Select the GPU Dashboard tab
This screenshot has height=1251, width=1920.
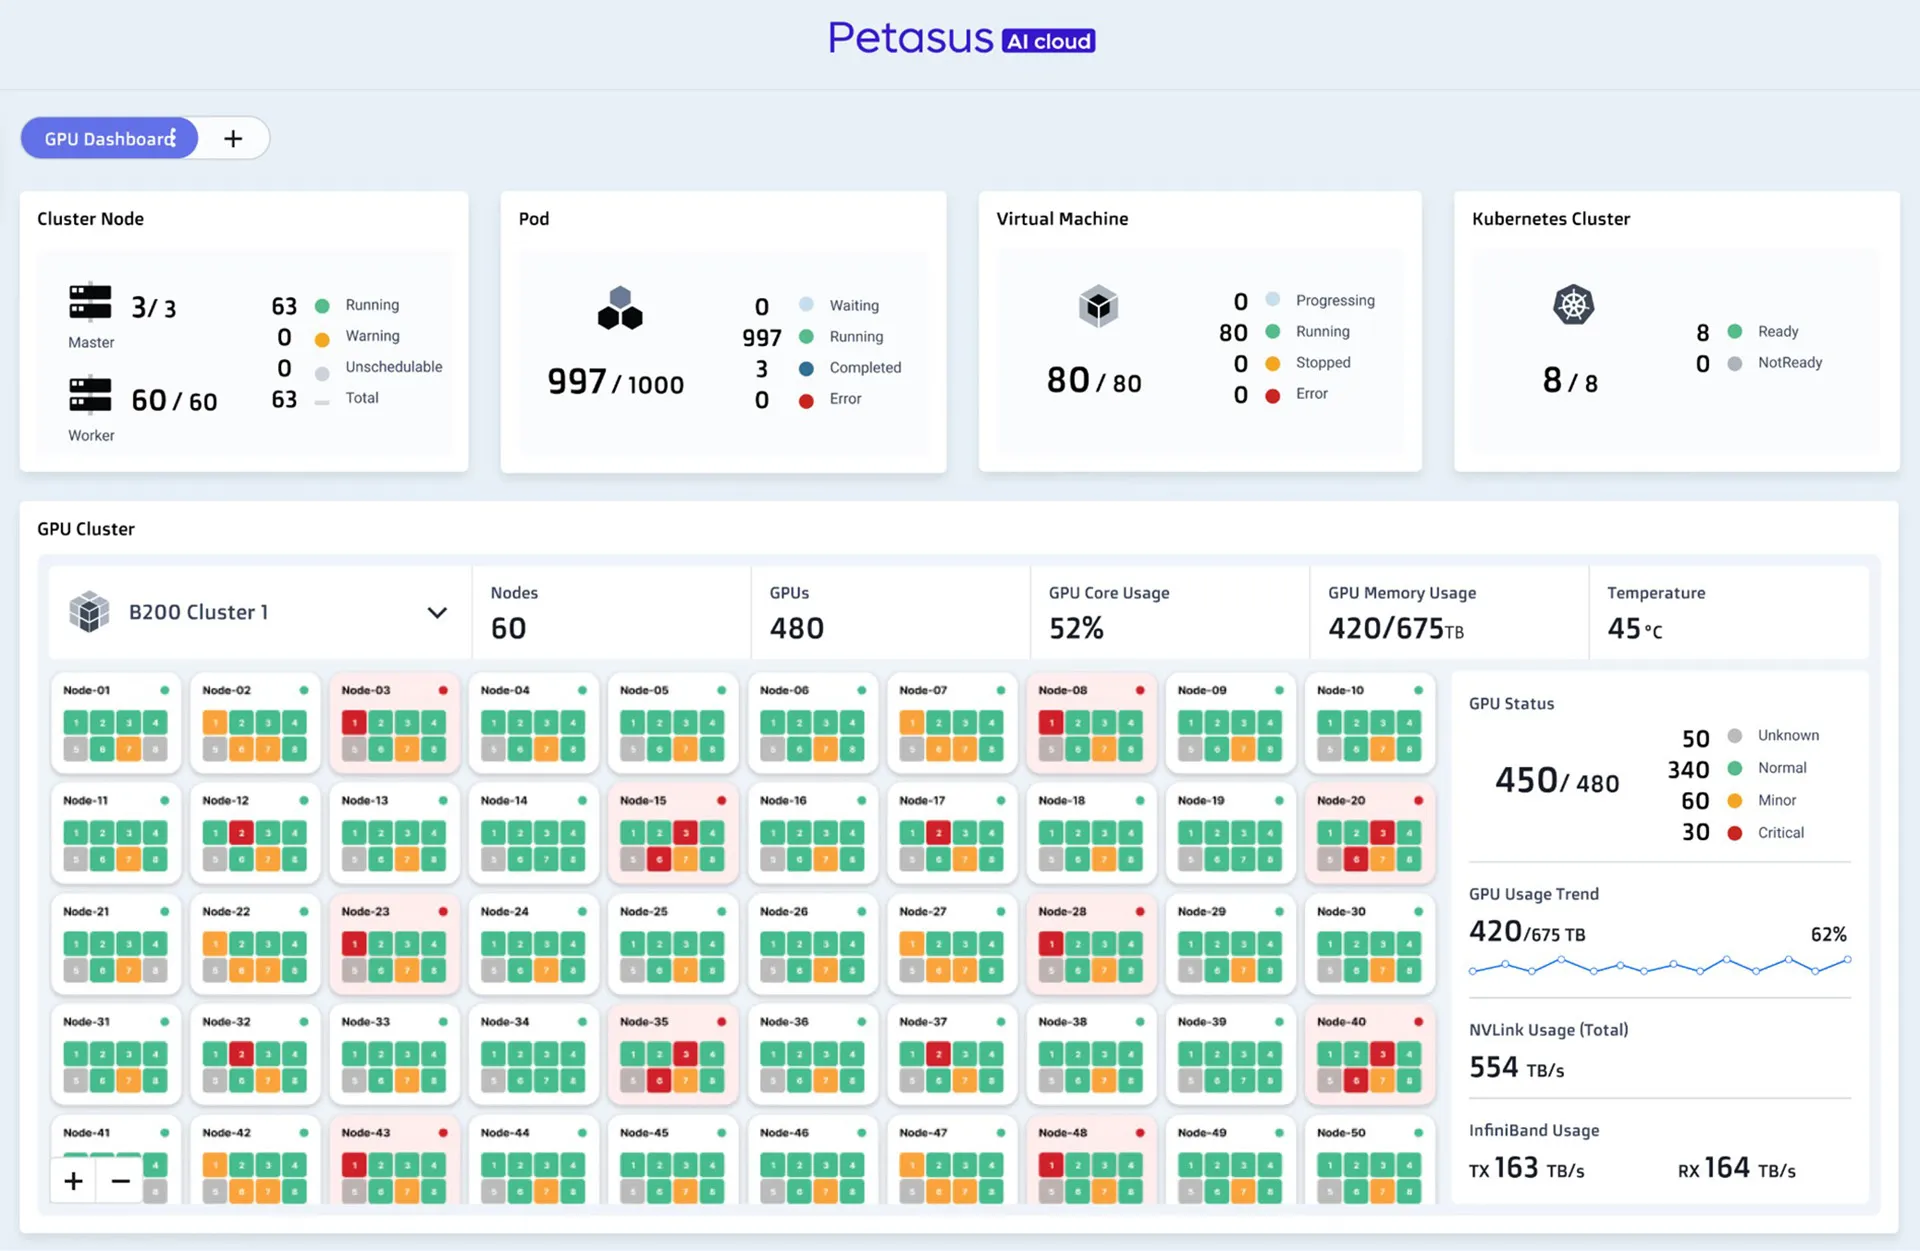109,138
